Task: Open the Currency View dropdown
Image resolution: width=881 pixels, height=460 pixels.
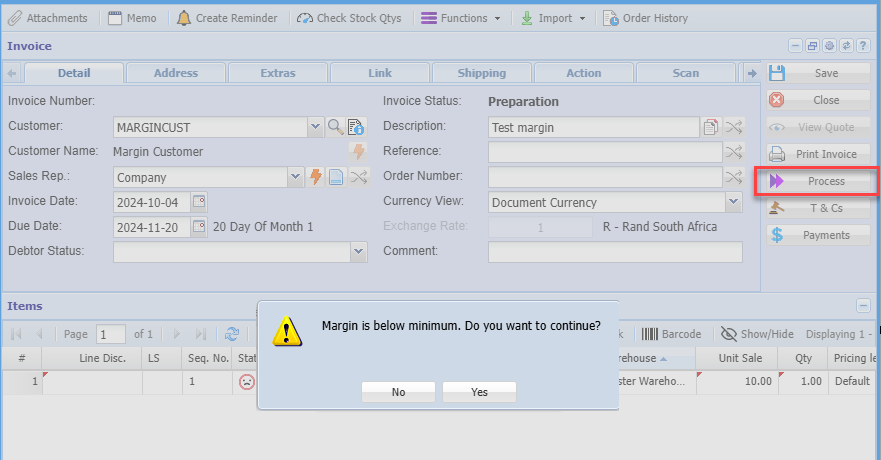Action: tap(733, 202)
